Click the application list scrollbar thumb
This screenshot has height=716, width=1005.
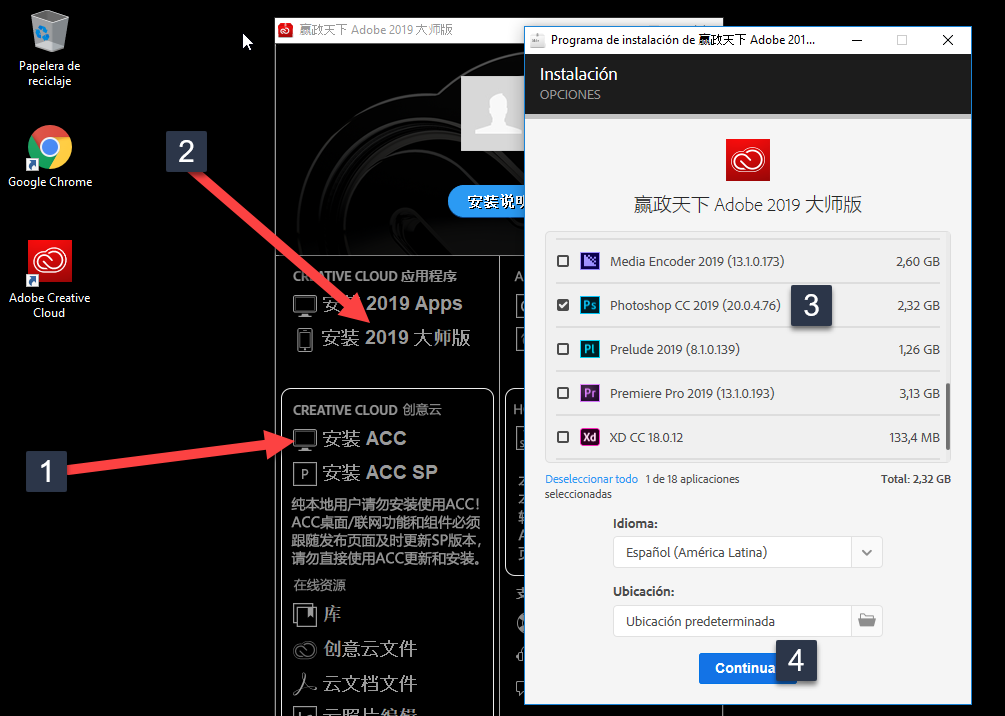(x=947, y=417)
